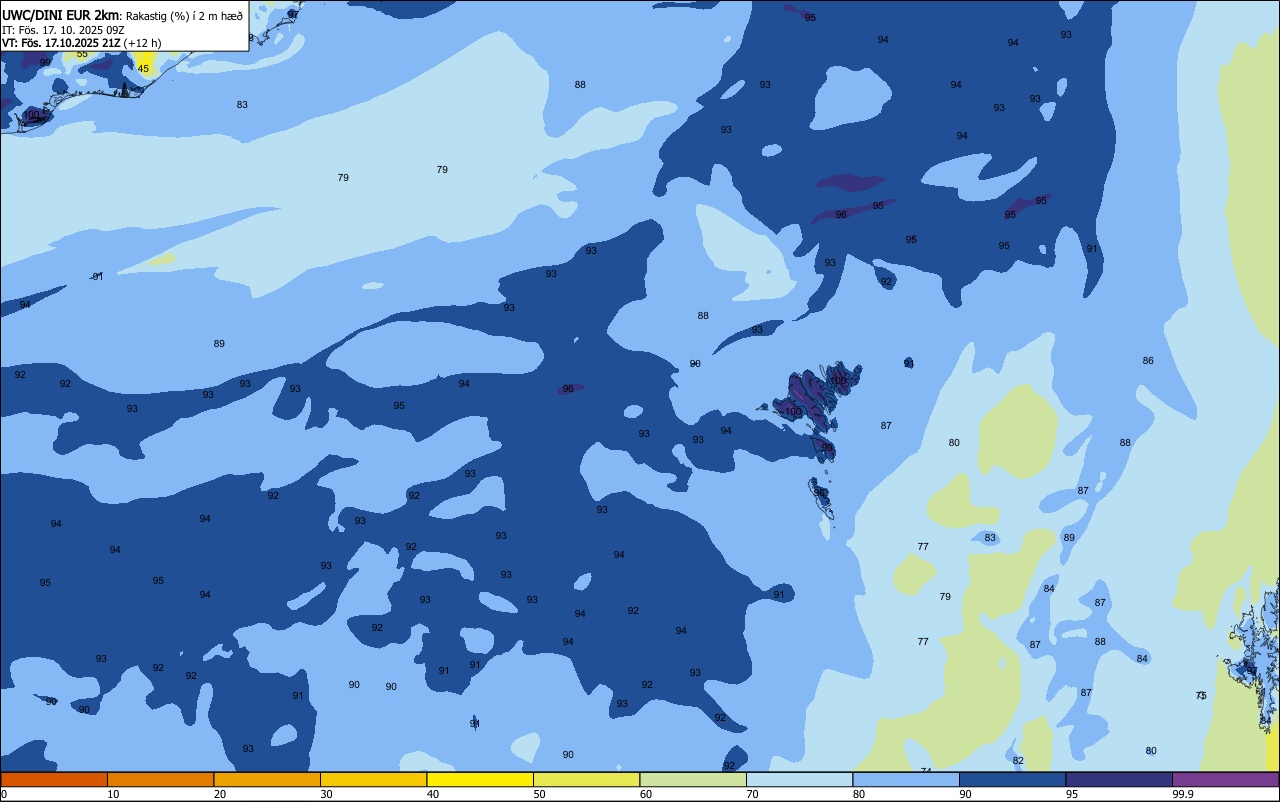Click the '45' humidity value on the map
1280x802 pixels.
pyautogui.click(x=143, y=69)
